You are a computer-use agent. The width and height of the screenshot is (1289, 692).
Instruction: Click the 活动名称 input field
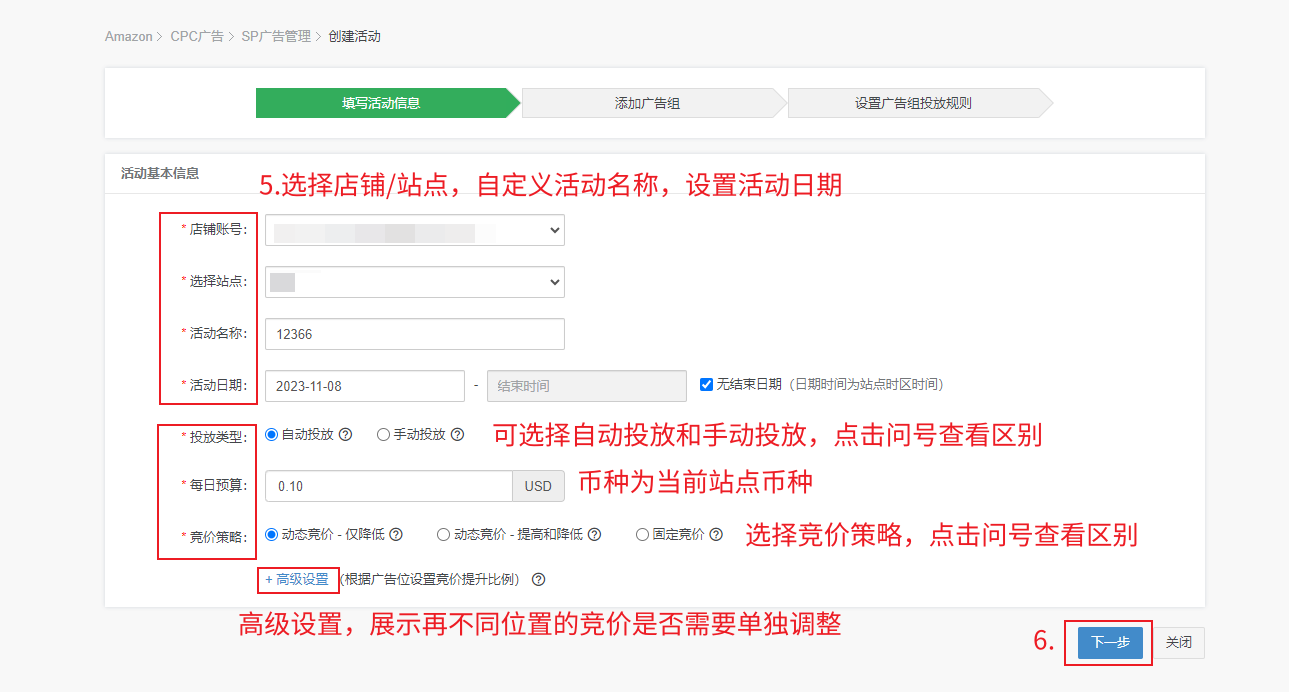coord(414,334)
